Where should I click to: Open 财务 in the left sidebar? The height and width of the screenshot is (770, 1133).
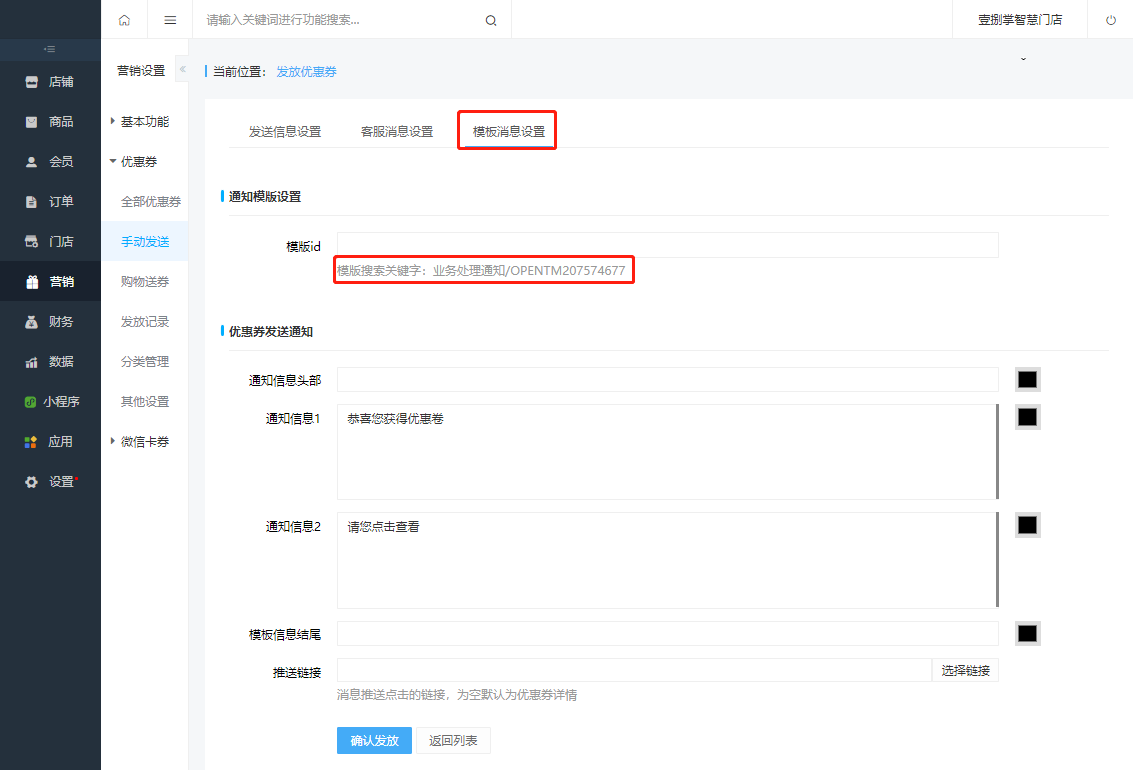[x=50, y=321]
